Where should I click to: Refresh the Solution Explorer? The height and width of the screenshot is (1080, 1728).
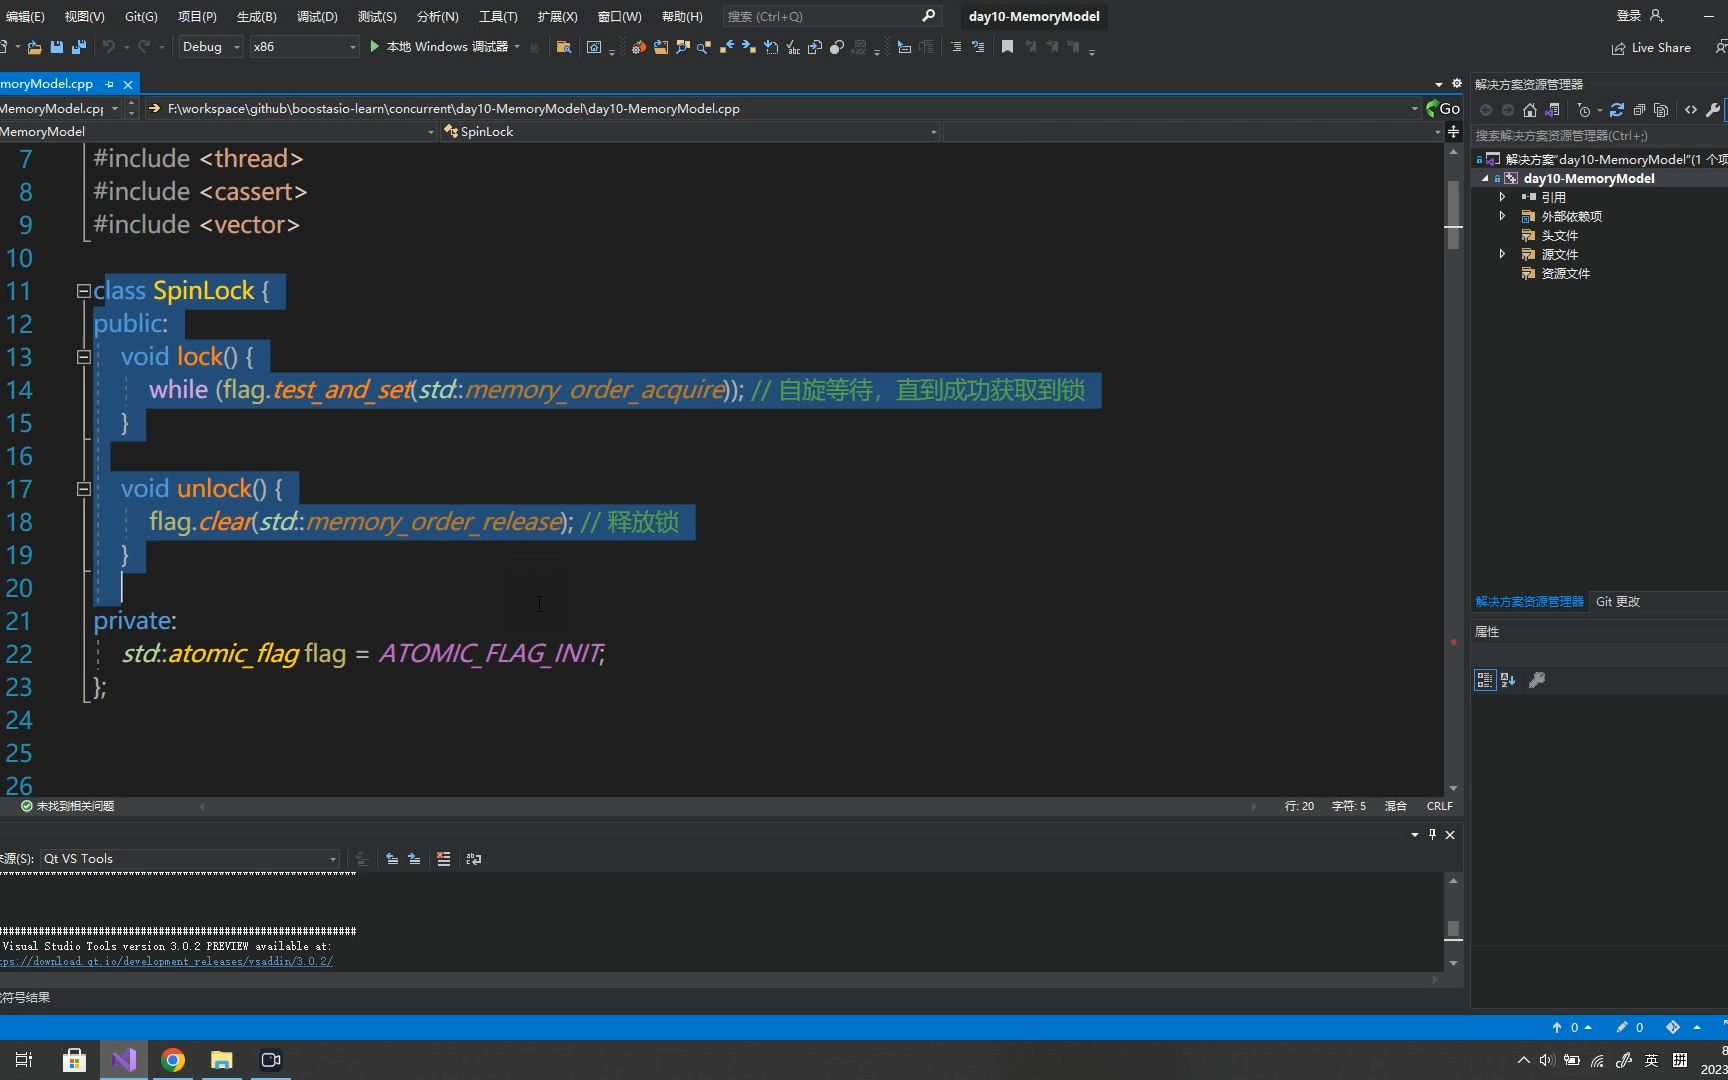(x=1617, y=110)
